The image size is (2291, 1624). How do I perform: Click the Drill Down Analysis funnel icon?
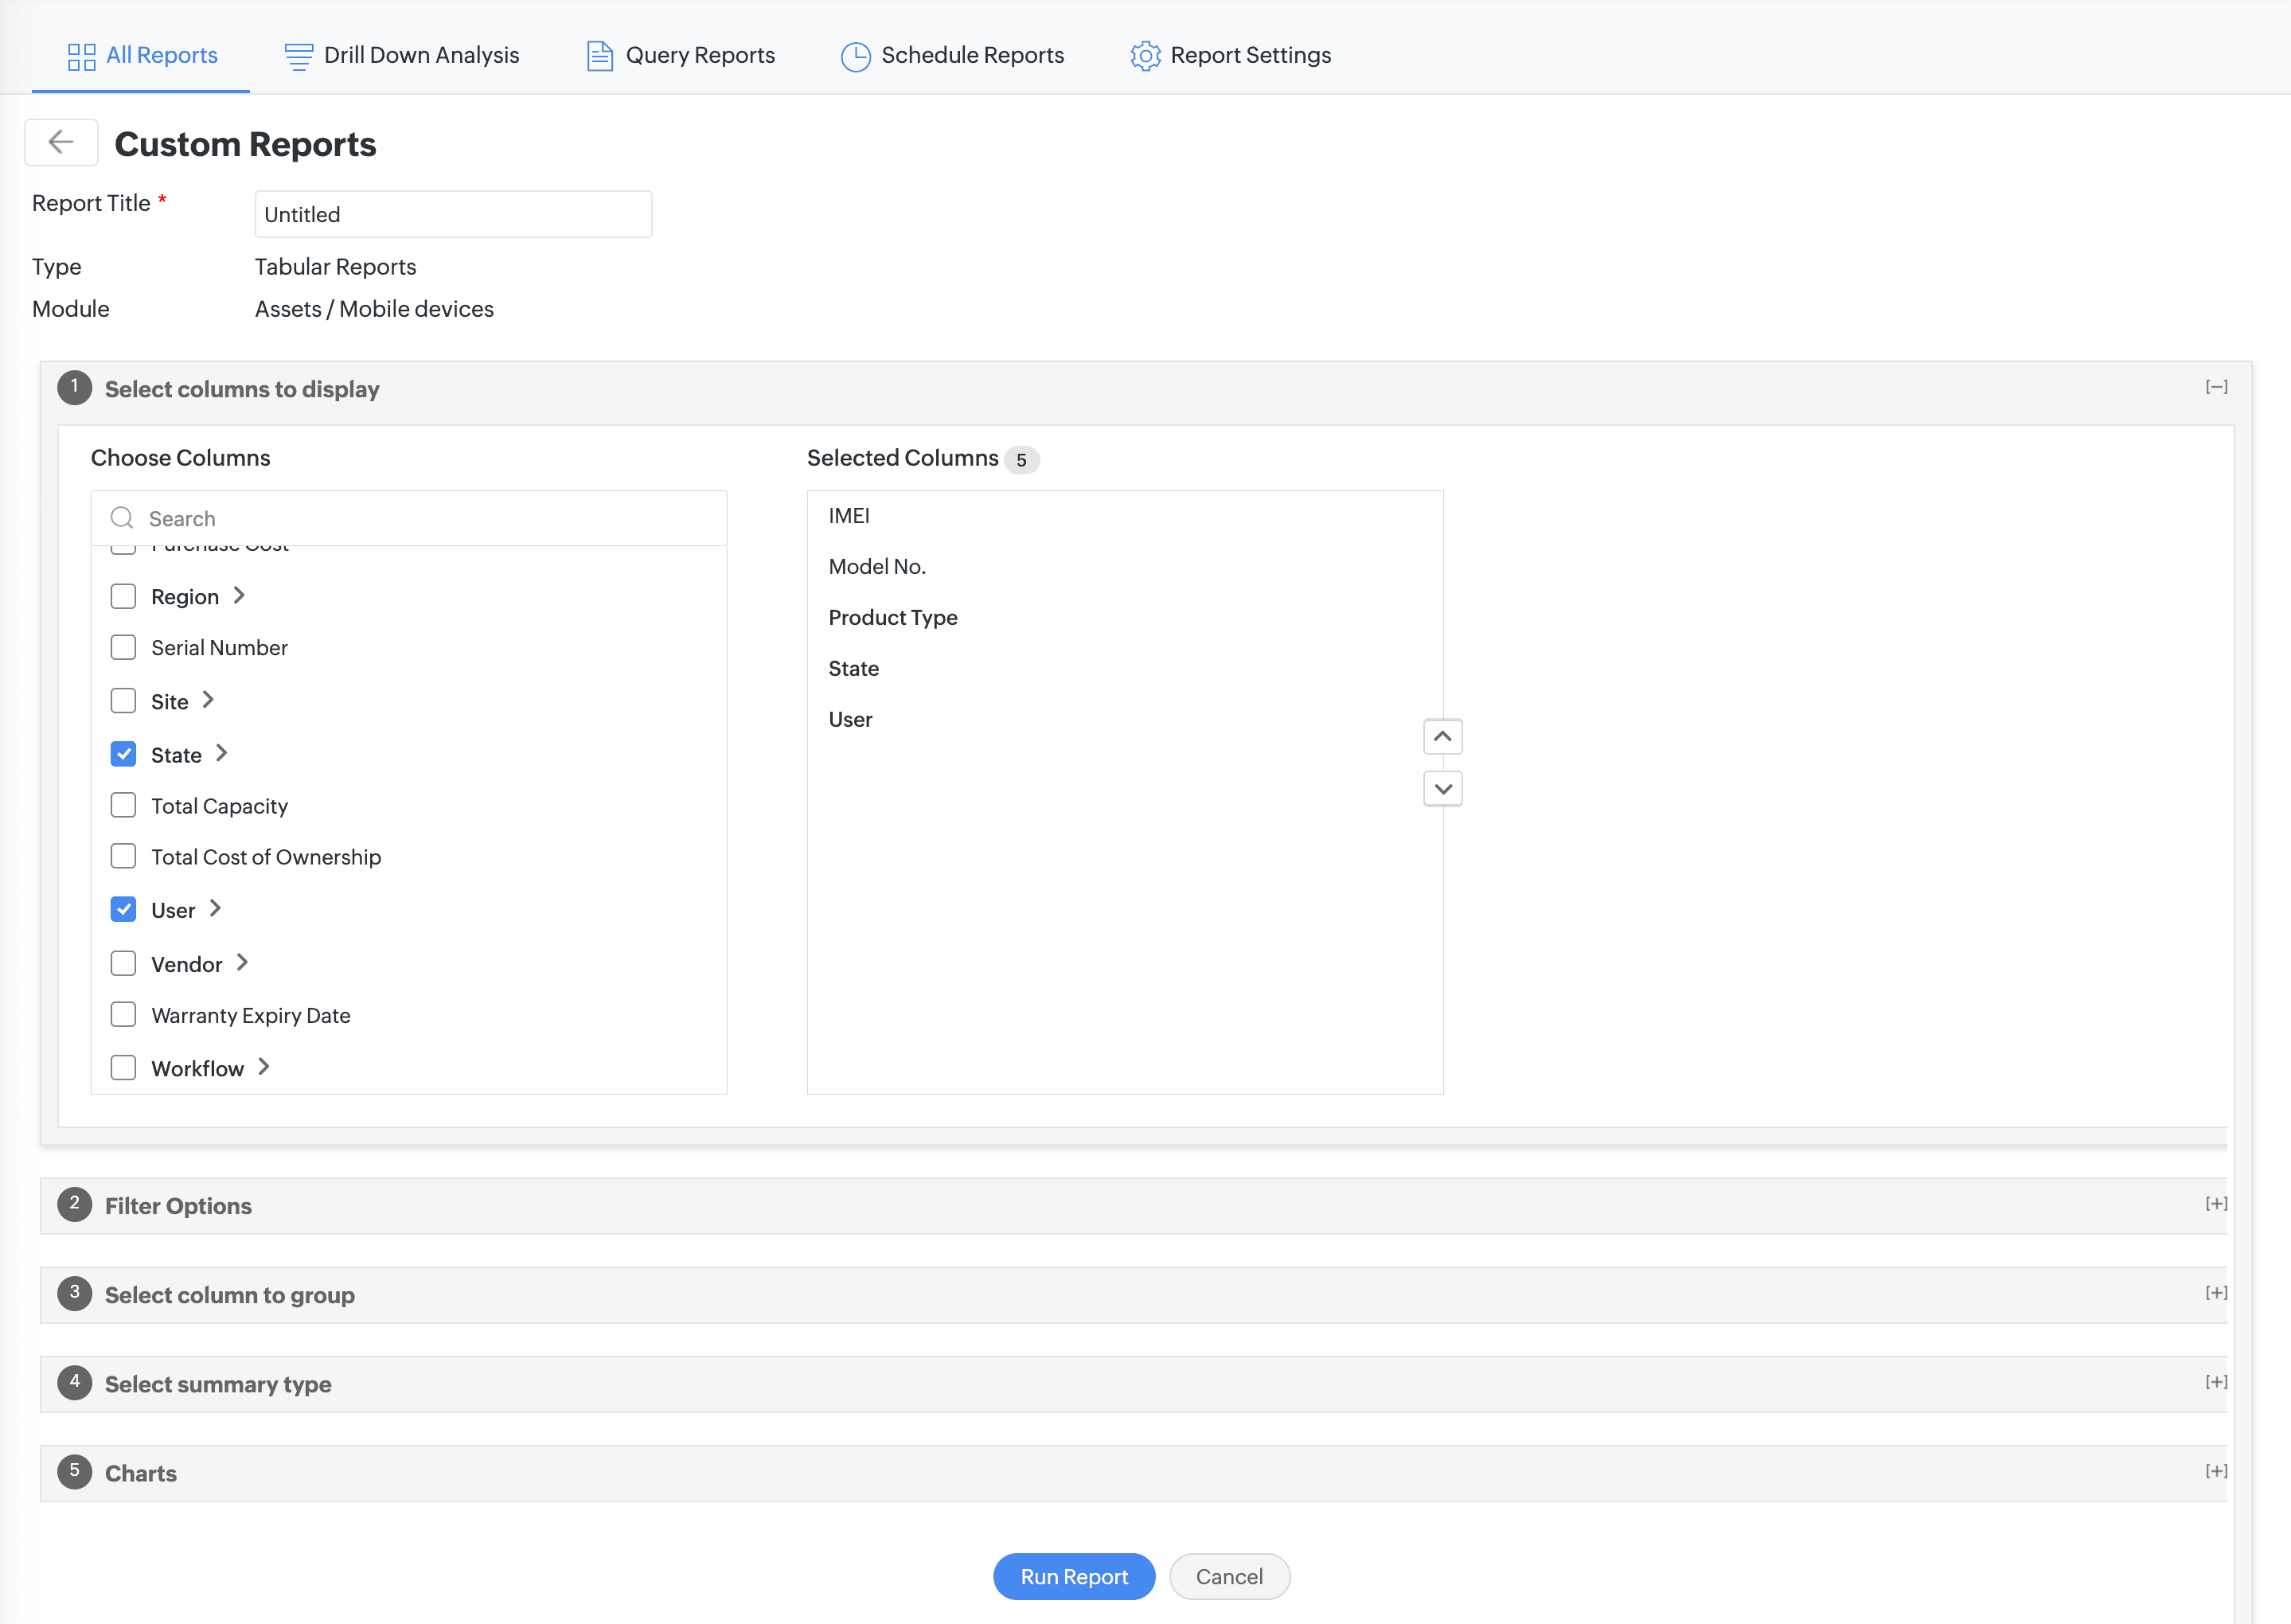pos(298,56)
